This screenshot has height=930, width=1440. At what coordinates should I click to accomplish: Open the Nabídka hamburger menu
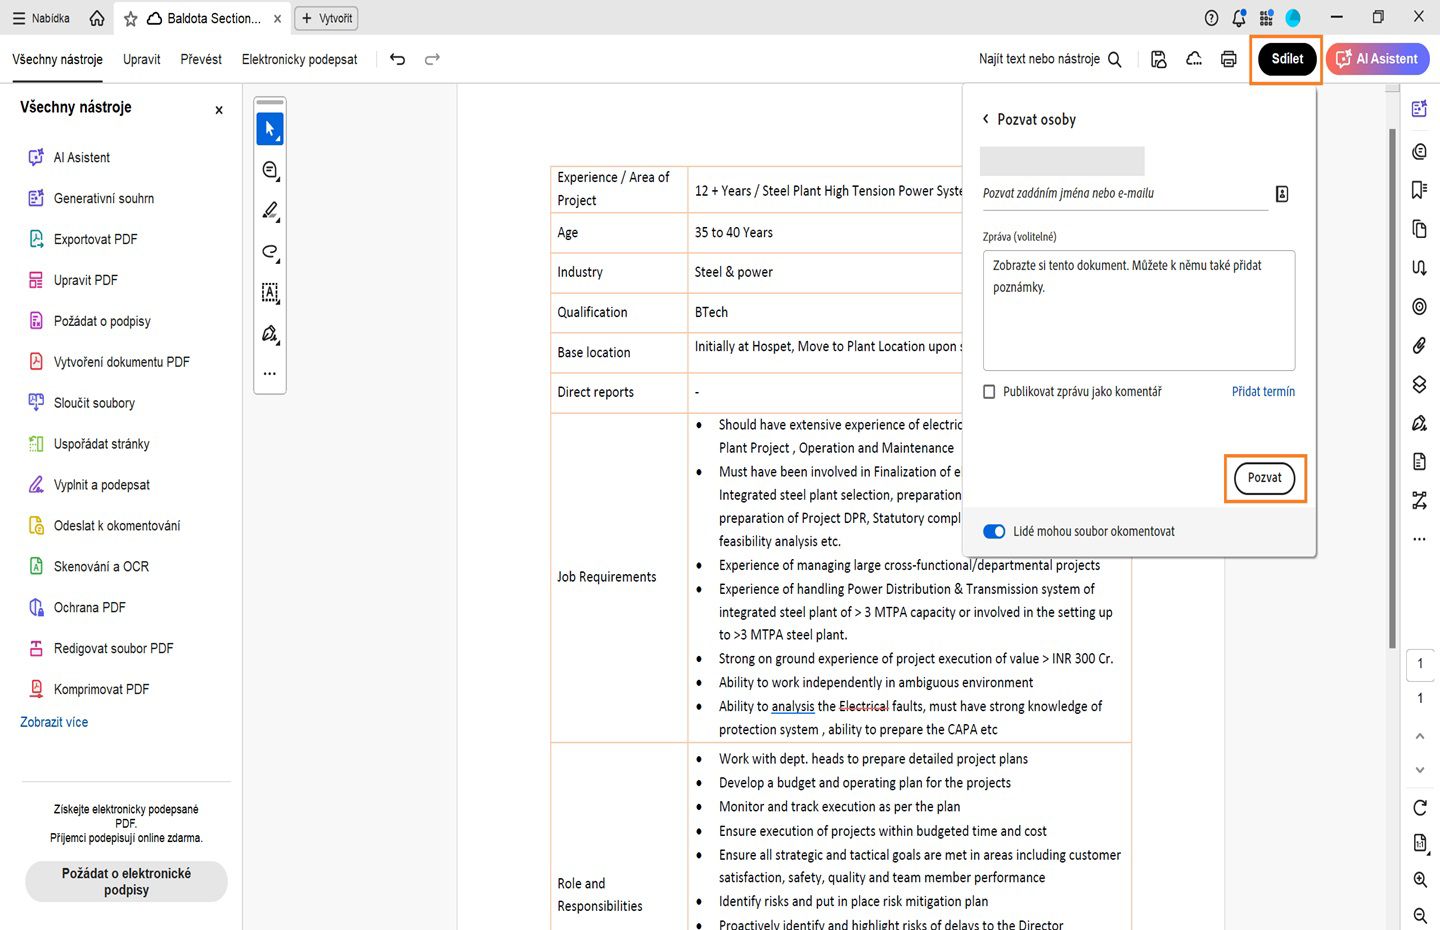pos(41,18)
